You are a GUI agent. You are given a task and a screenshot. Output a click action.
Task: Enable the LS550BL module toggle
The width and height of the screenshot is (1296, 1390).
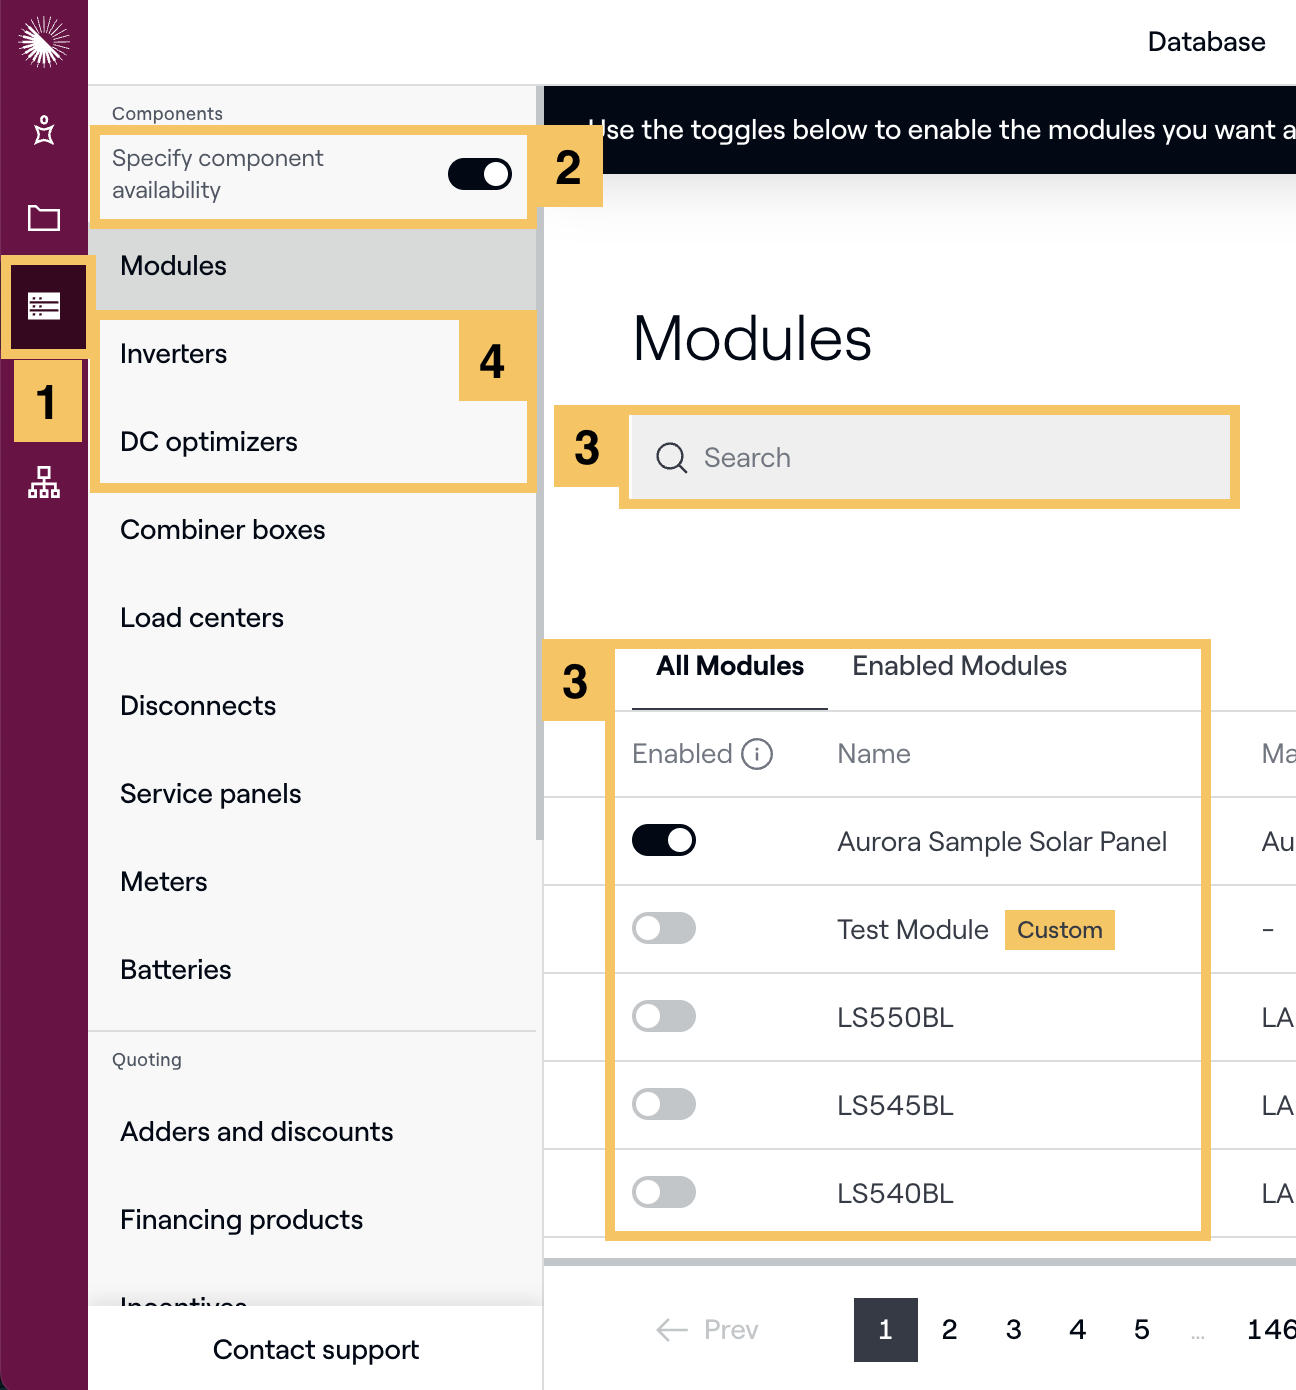point(663,1016)
